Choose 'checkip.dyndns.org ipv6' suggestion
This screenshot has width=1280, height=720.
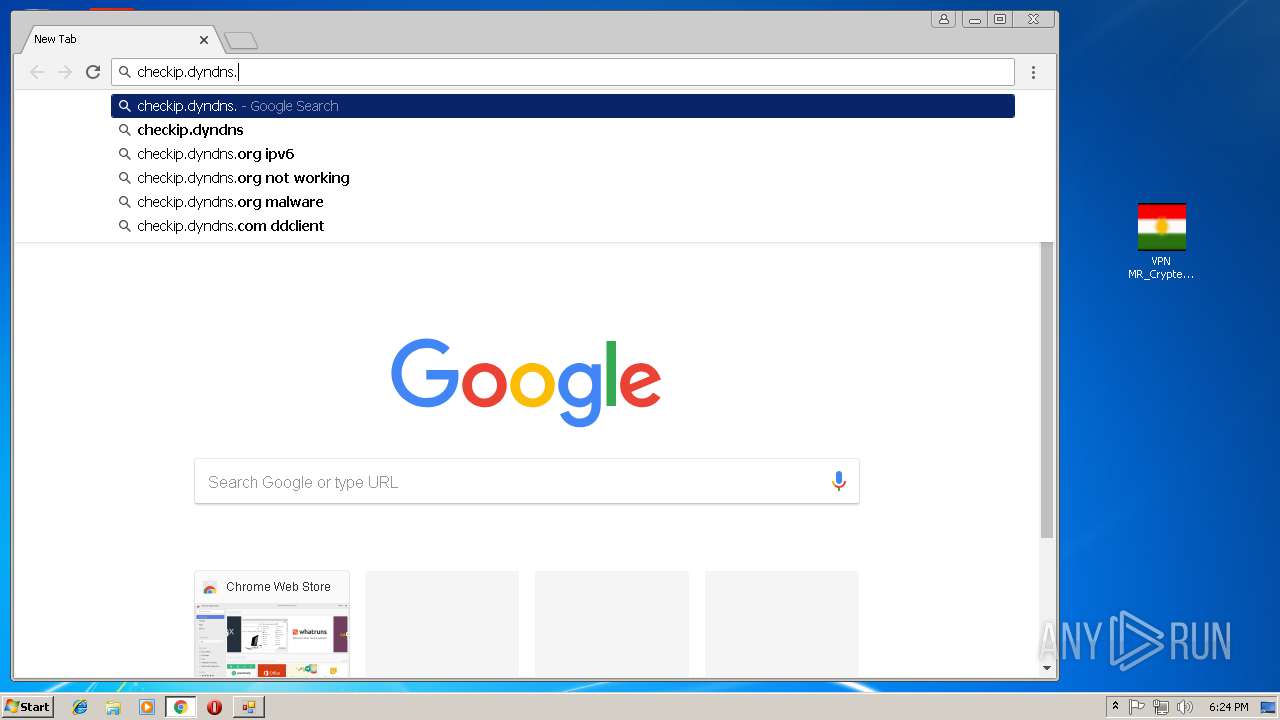(563, 154)
